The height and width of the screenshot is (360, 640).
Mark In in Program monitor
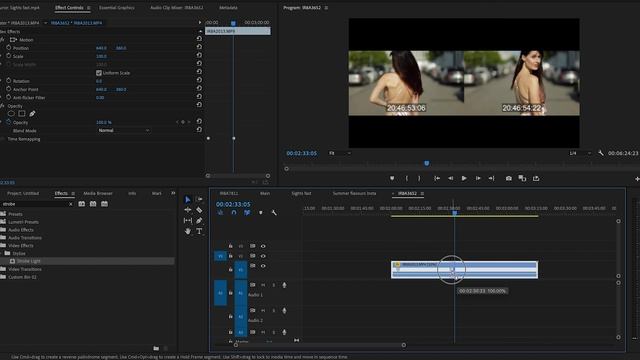(x=407, y=178)
